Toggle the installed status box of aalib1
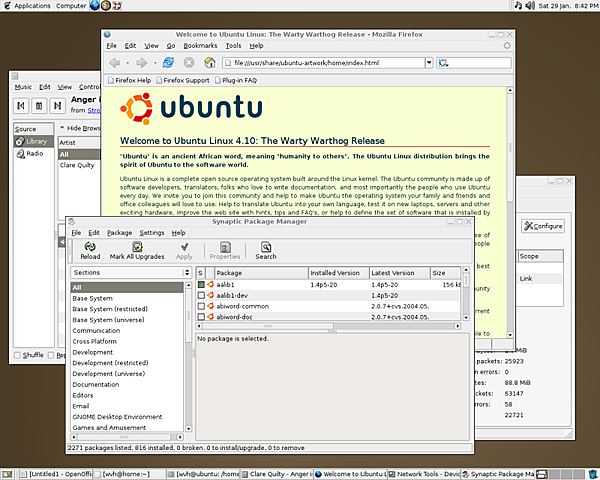The image size is (600, 480). [201, 284]
